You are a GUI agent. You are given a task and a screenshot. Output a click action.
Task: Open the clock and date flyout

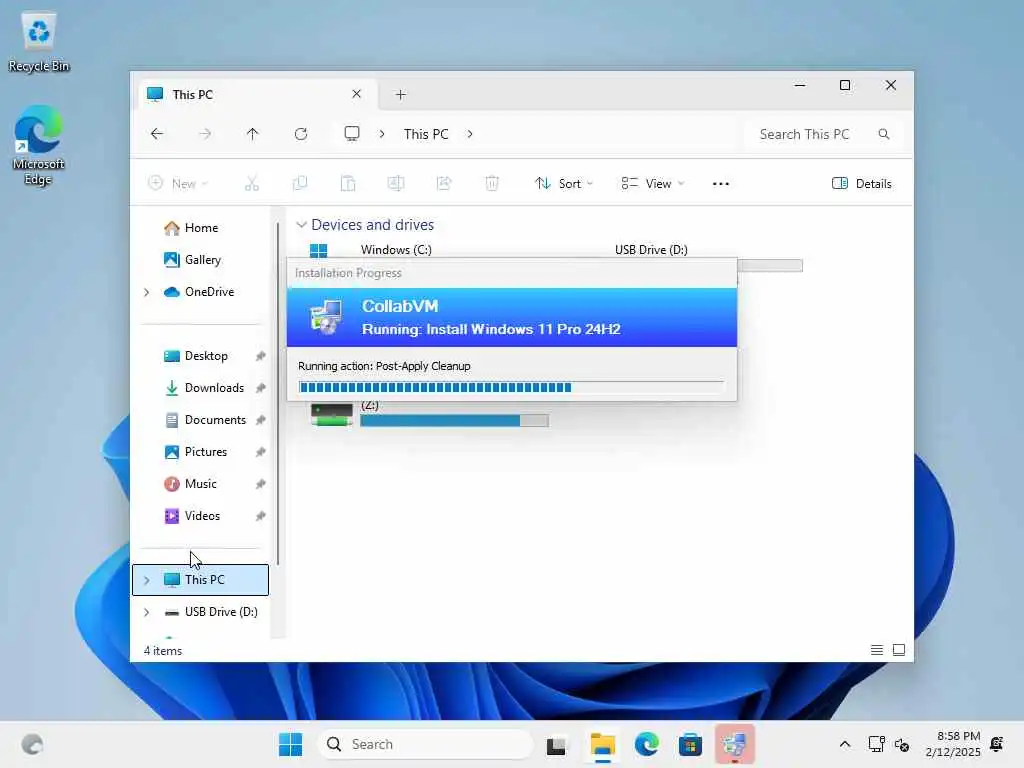click(953, 744)
